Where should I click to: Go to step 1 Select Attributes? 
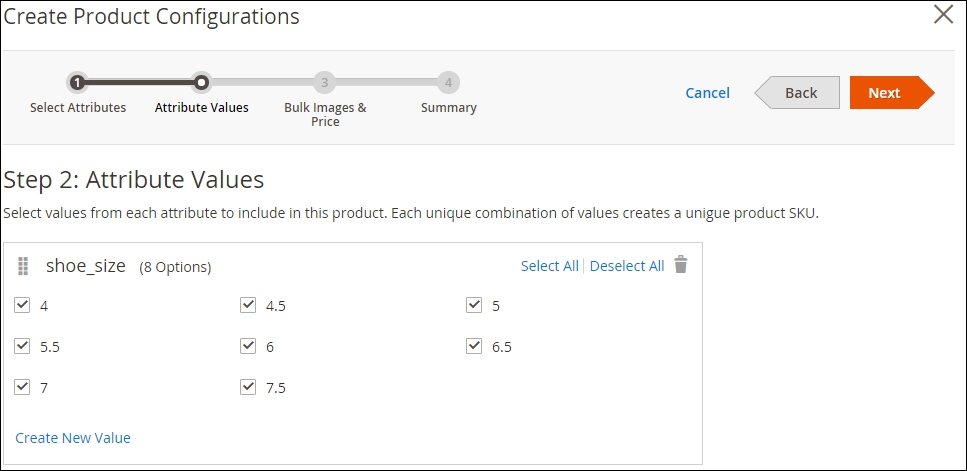(77, 83)
